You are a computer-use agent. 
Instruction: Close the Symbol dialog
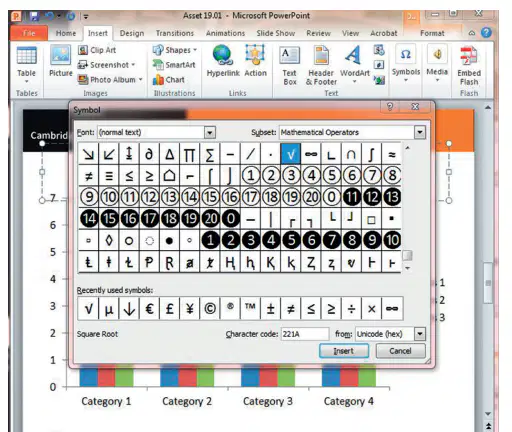point(415,107)
